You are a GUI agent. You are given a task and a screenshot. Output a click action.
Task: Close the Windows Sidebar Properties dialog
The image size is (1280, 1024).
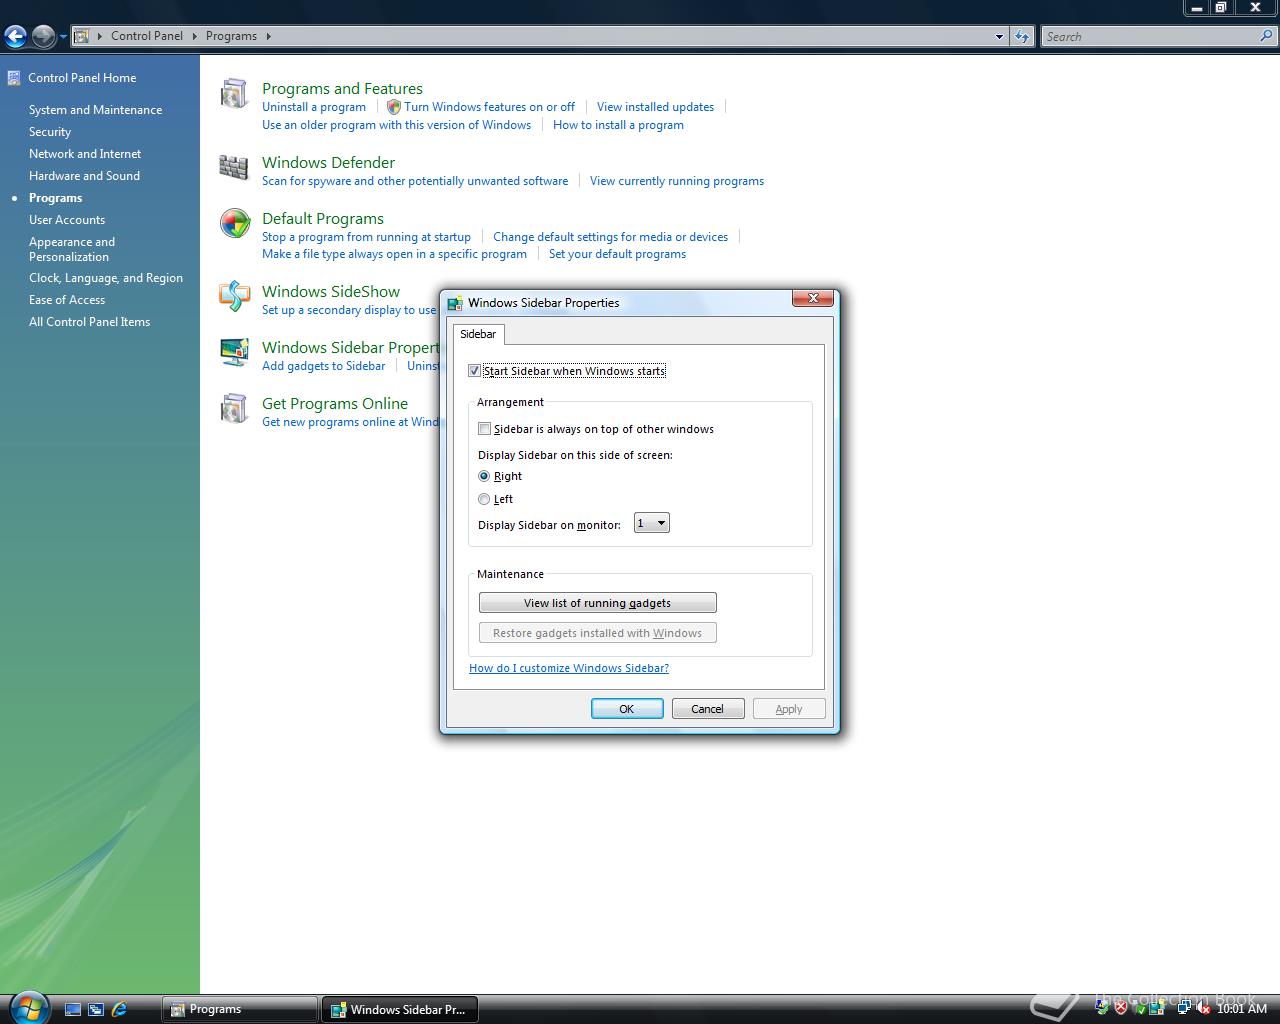(813, 298)
